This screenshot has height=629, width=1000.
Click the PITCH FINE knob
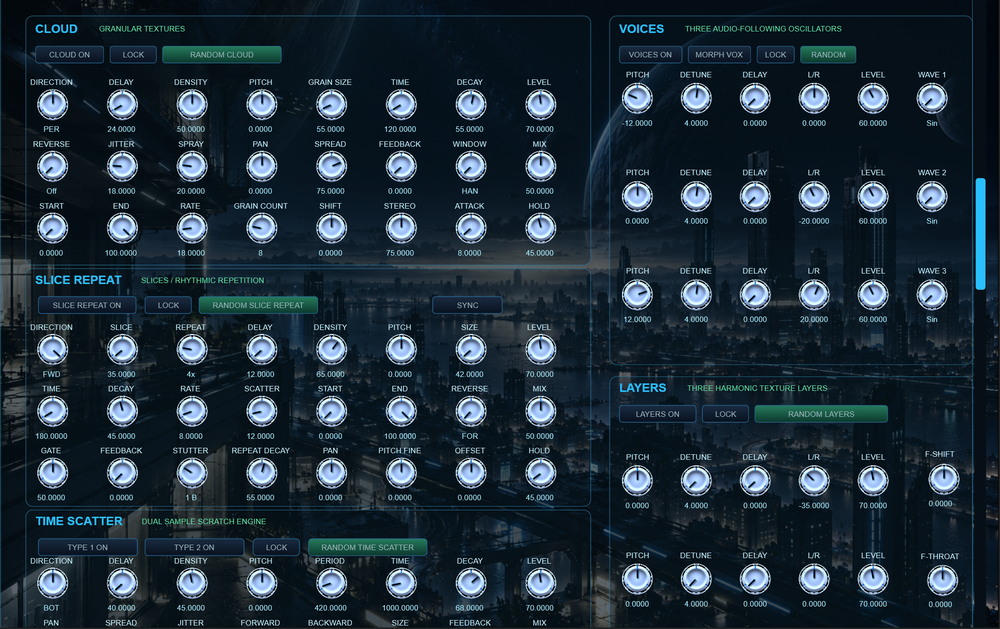click(x=401, y=473)
